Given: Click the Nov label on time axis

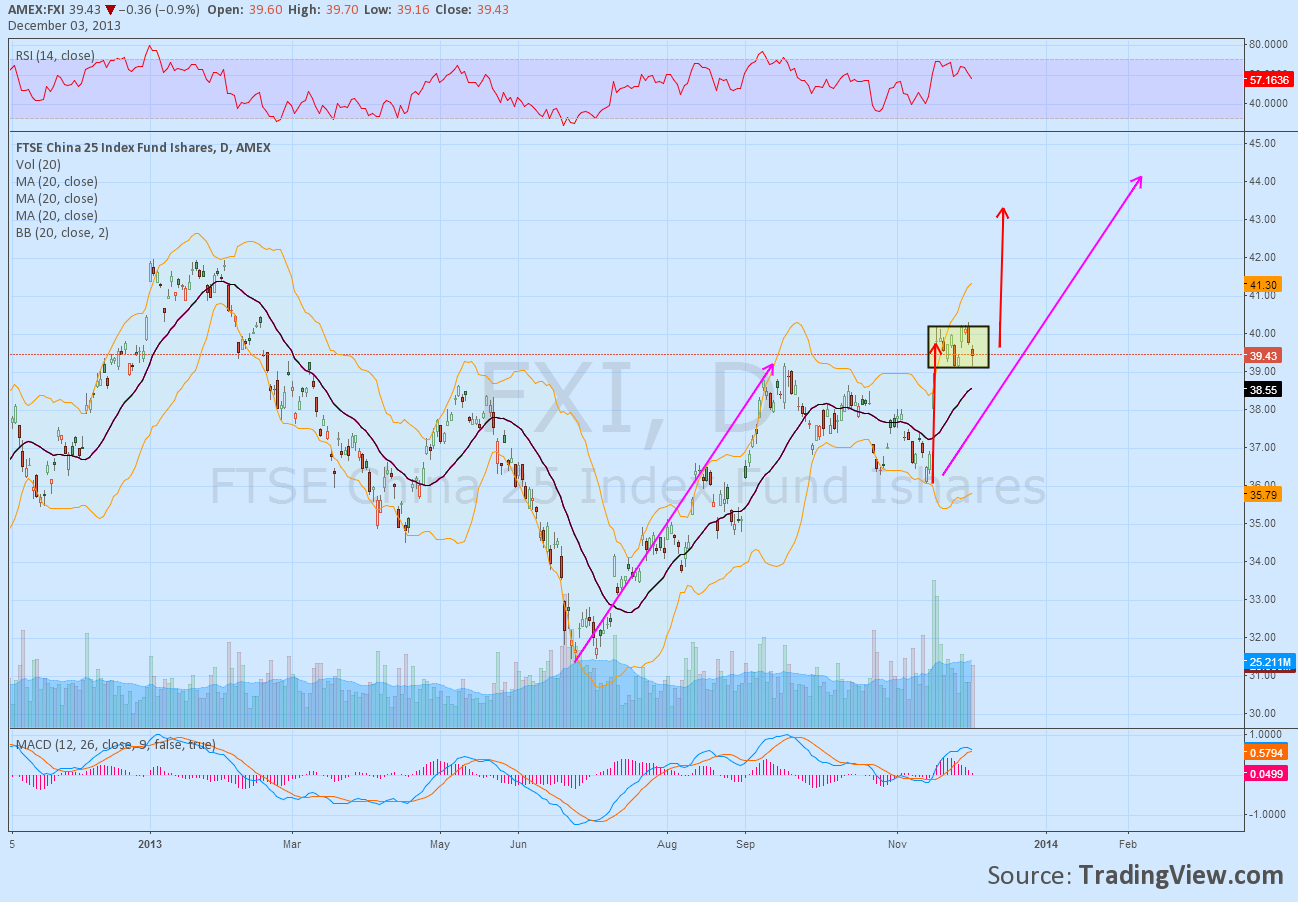Looking at the screenshot, I should pyautogui.click(x=897, y=843).
